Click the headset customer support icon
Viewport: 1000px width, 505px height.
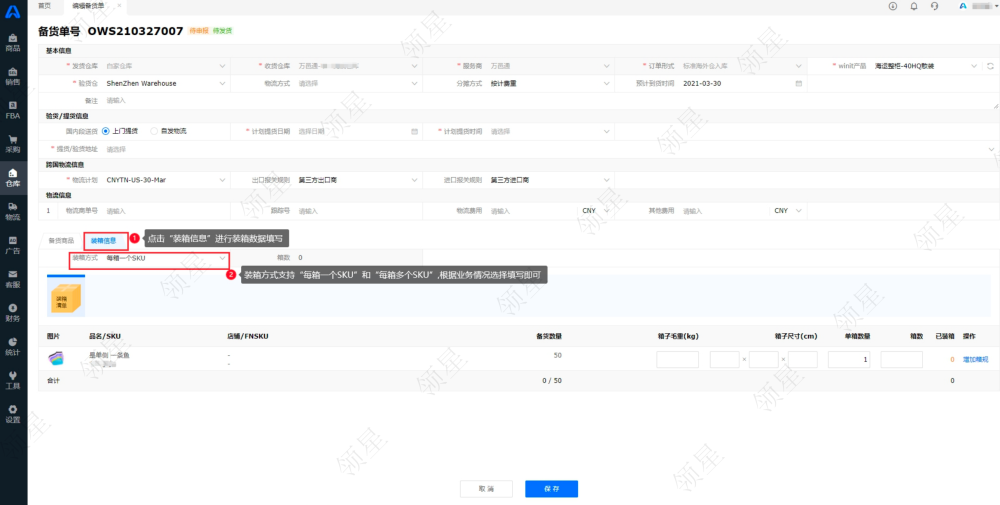pyautogui.click(x=934, y=6)
